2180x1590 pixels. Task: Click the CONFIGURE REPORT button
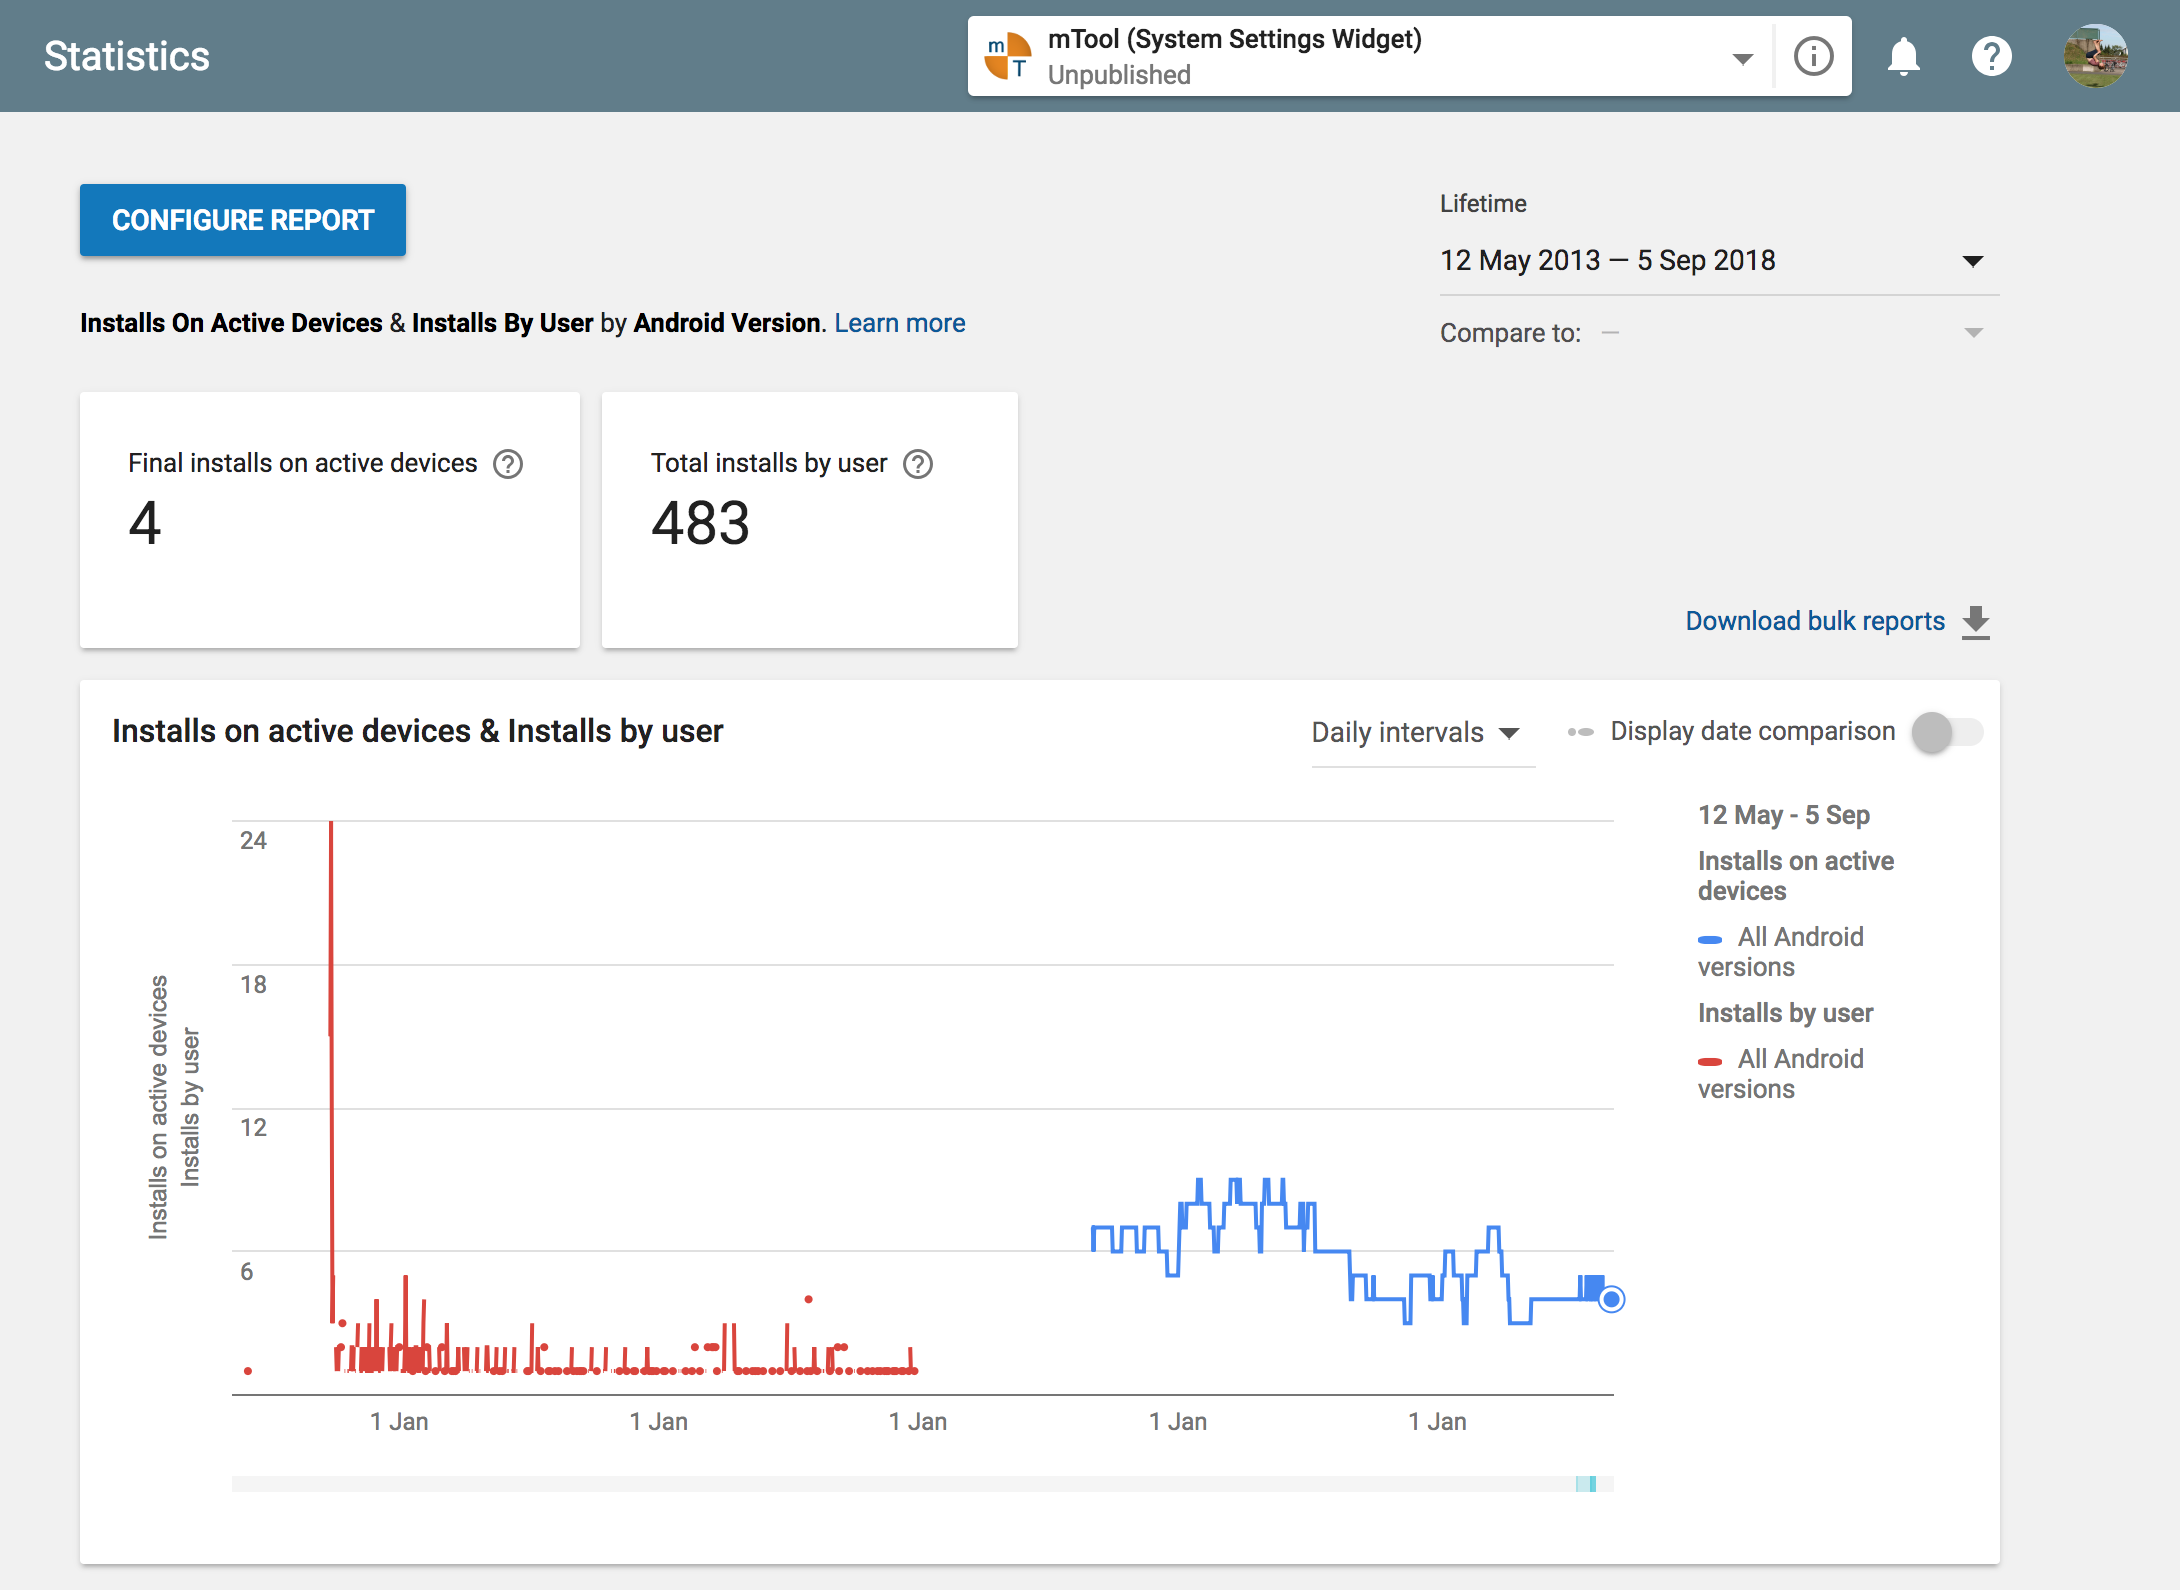tap(243, 220)
